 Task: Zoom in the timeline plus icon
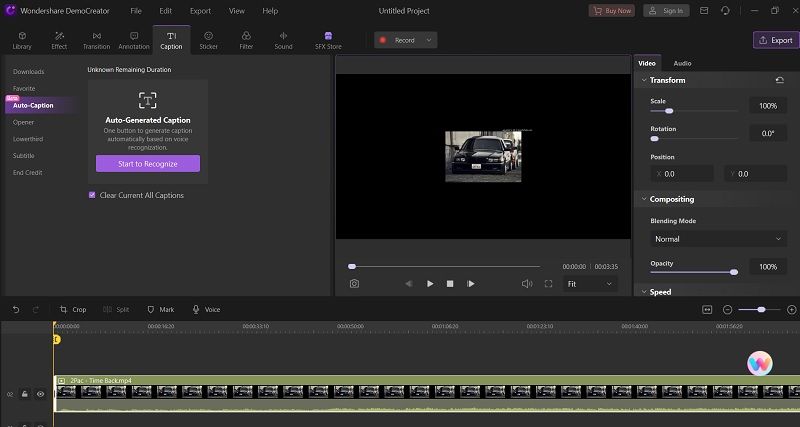(x=792, y=310)
